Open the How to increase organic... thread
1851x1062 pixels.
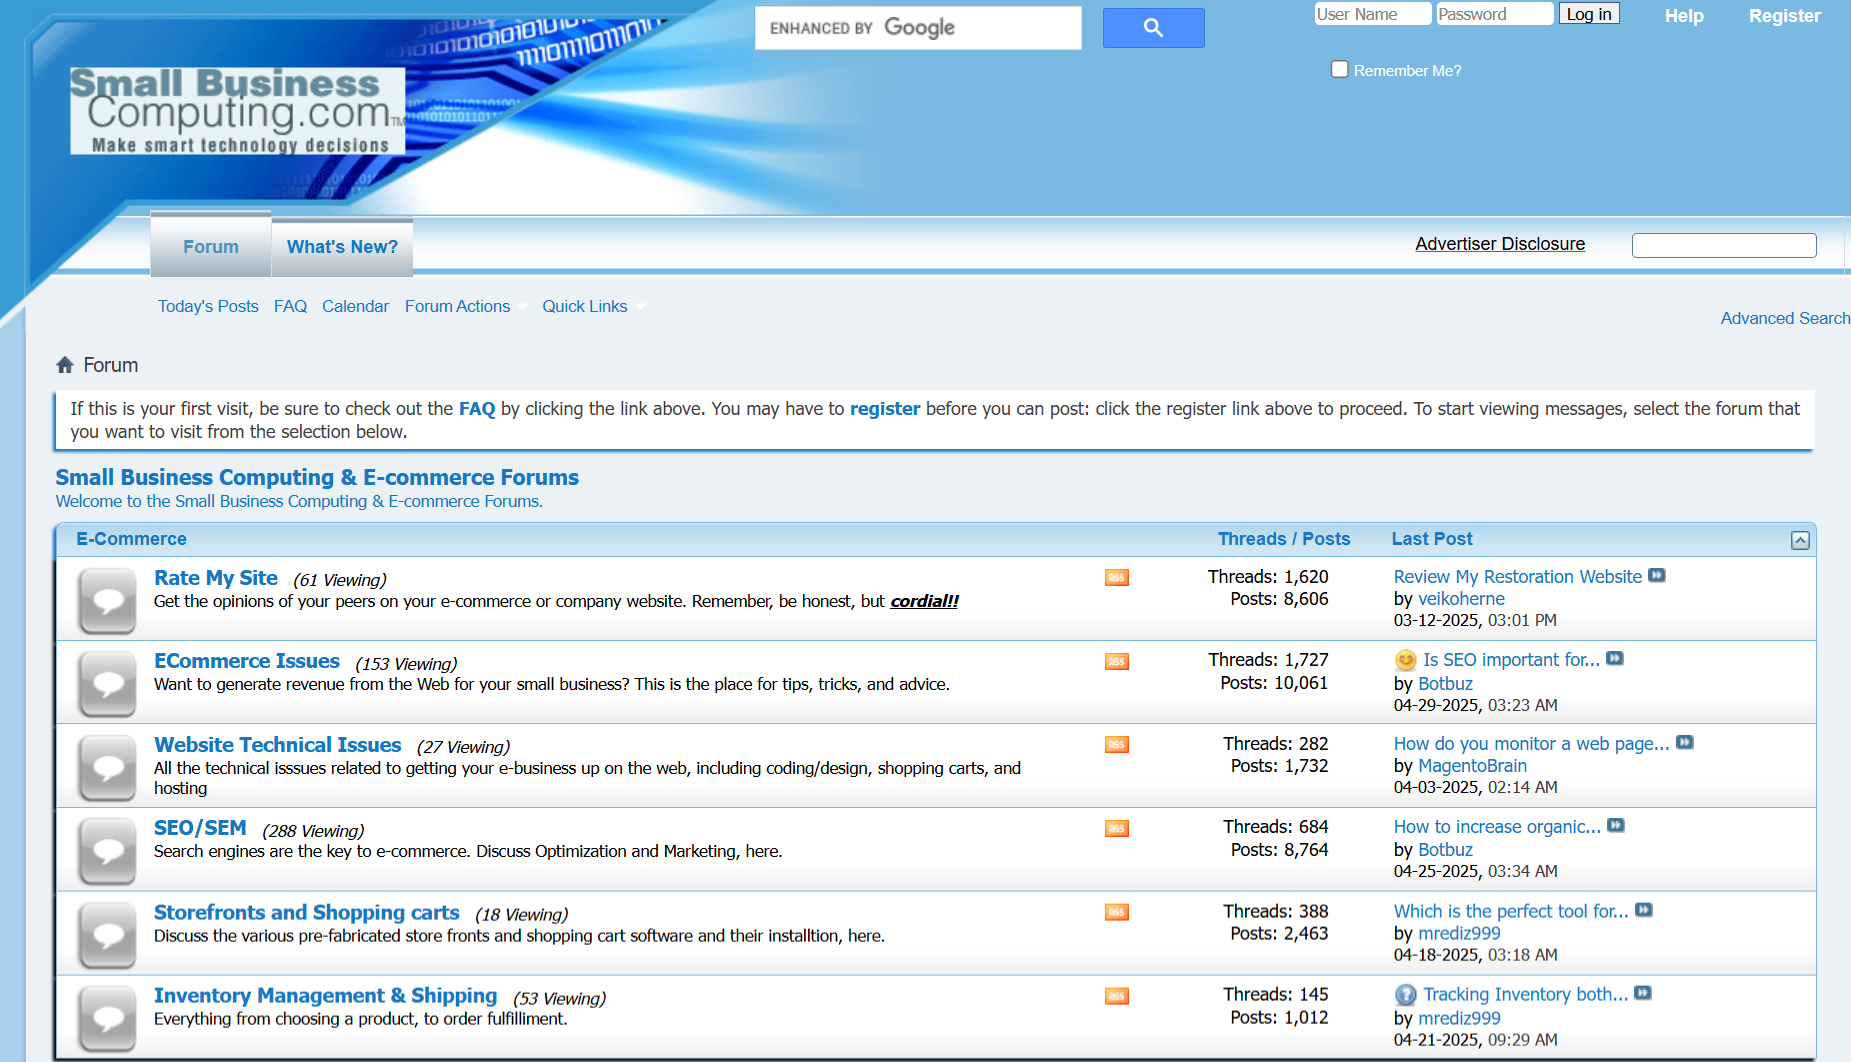(1497, 827)
